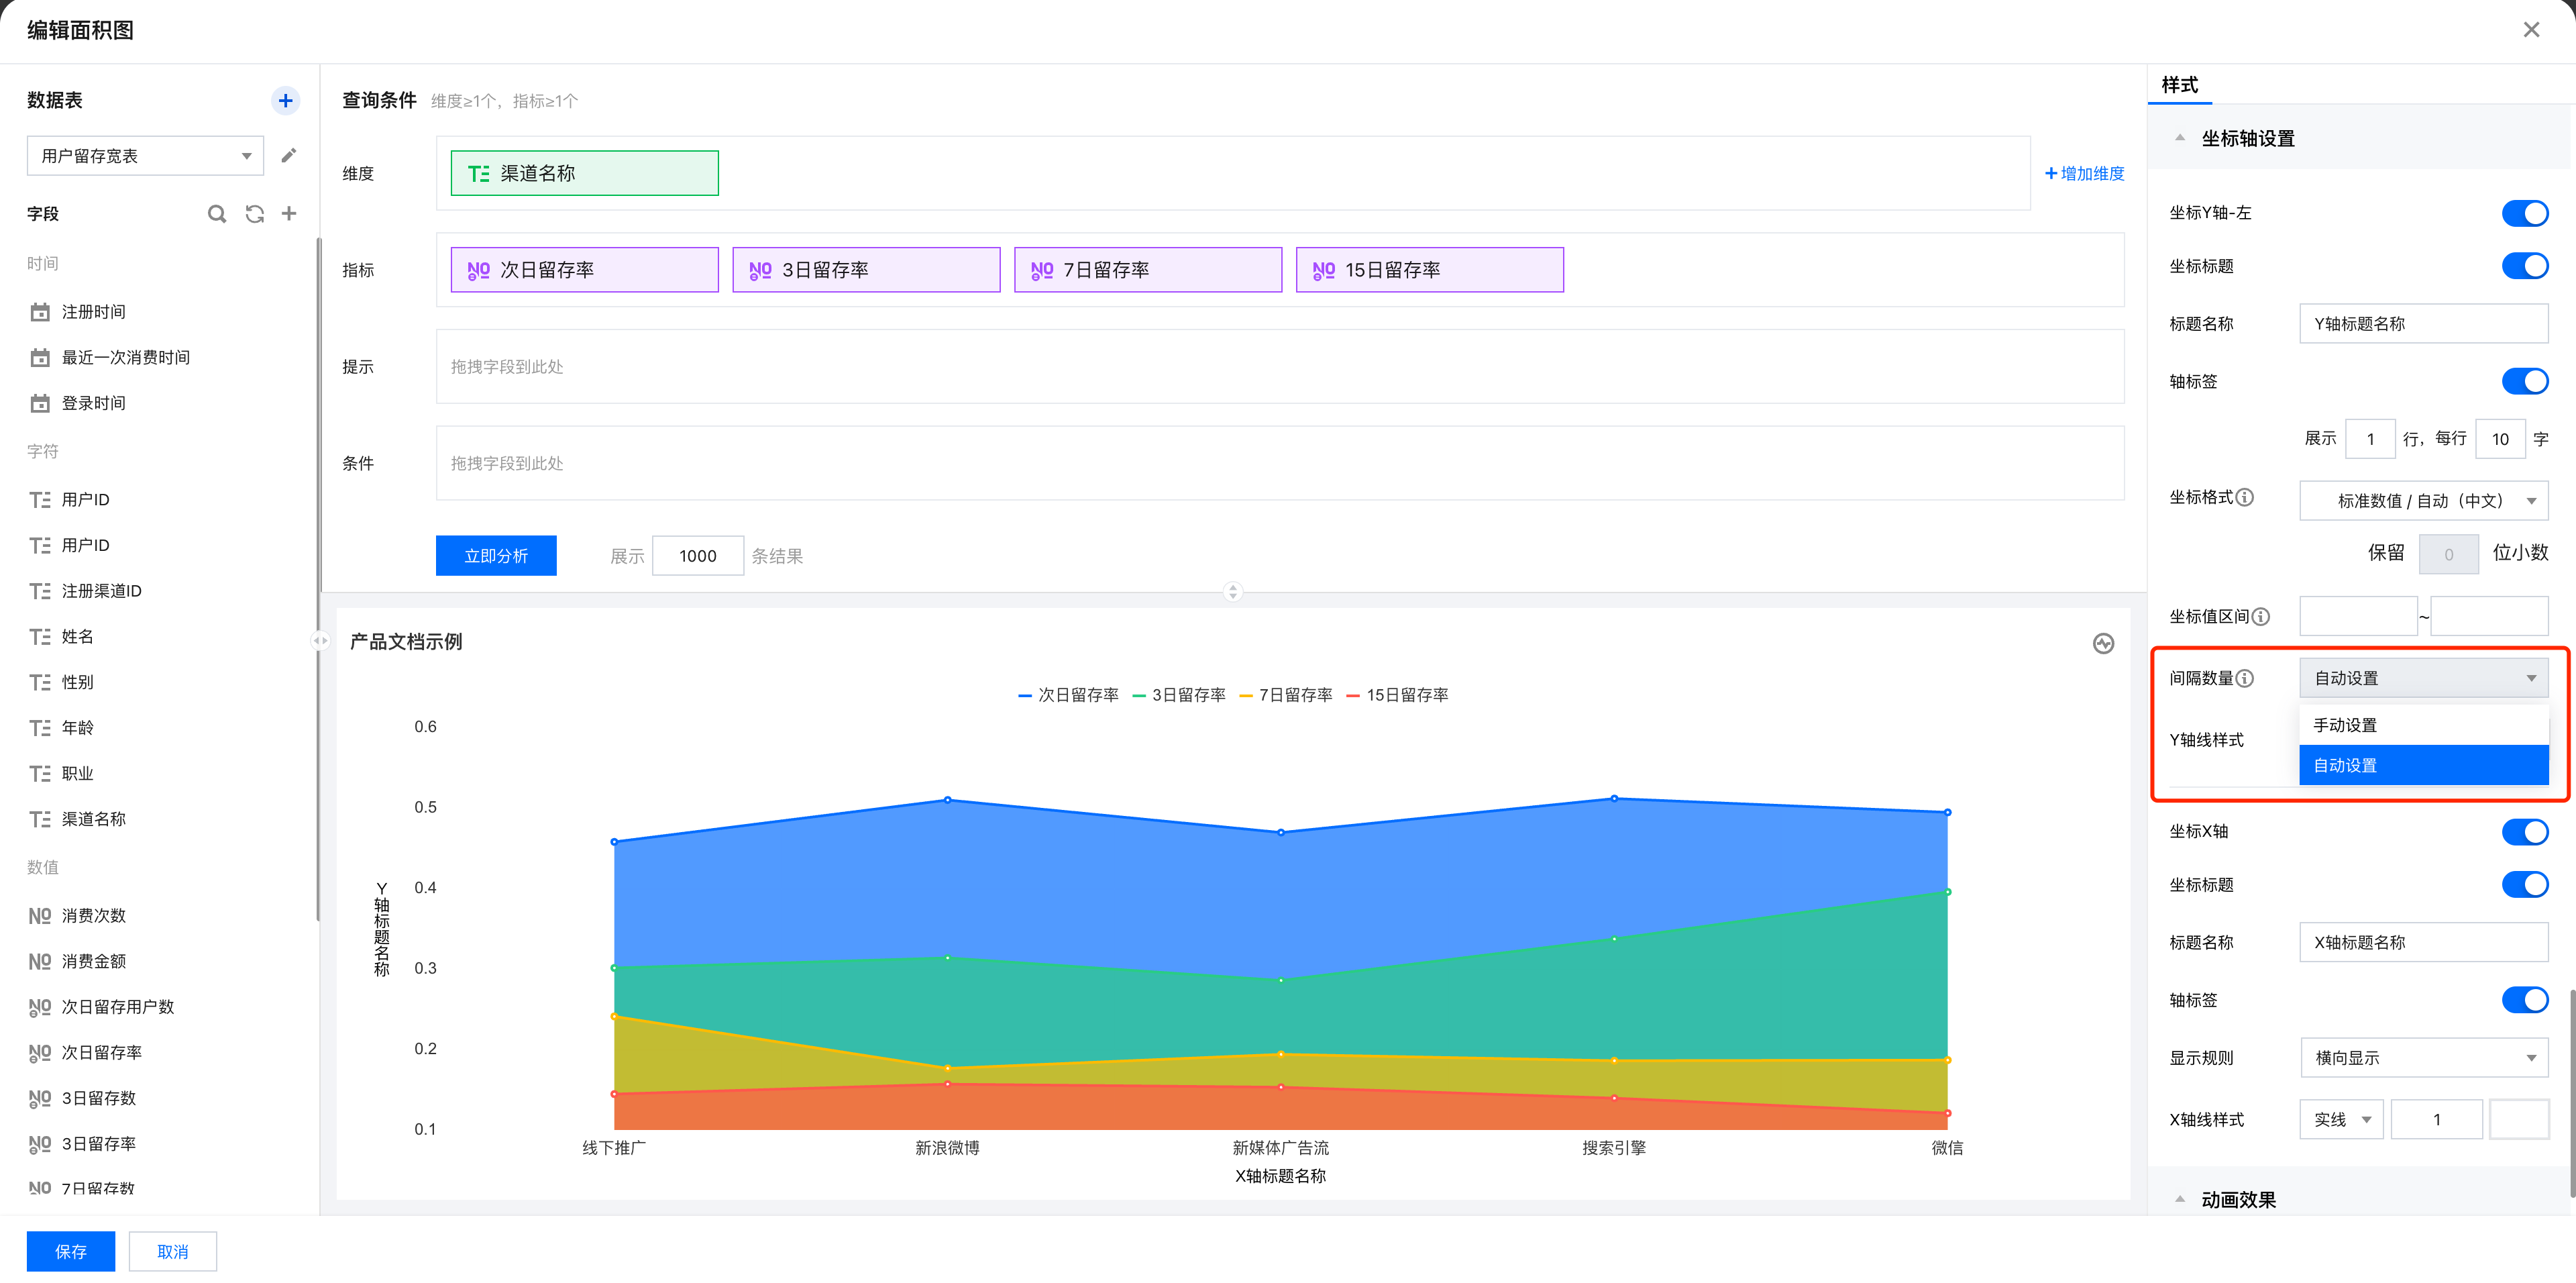The width and height of the screenshot is (2576, 1283).
Task: Click the add field plus icon
Action: [289, 213]
